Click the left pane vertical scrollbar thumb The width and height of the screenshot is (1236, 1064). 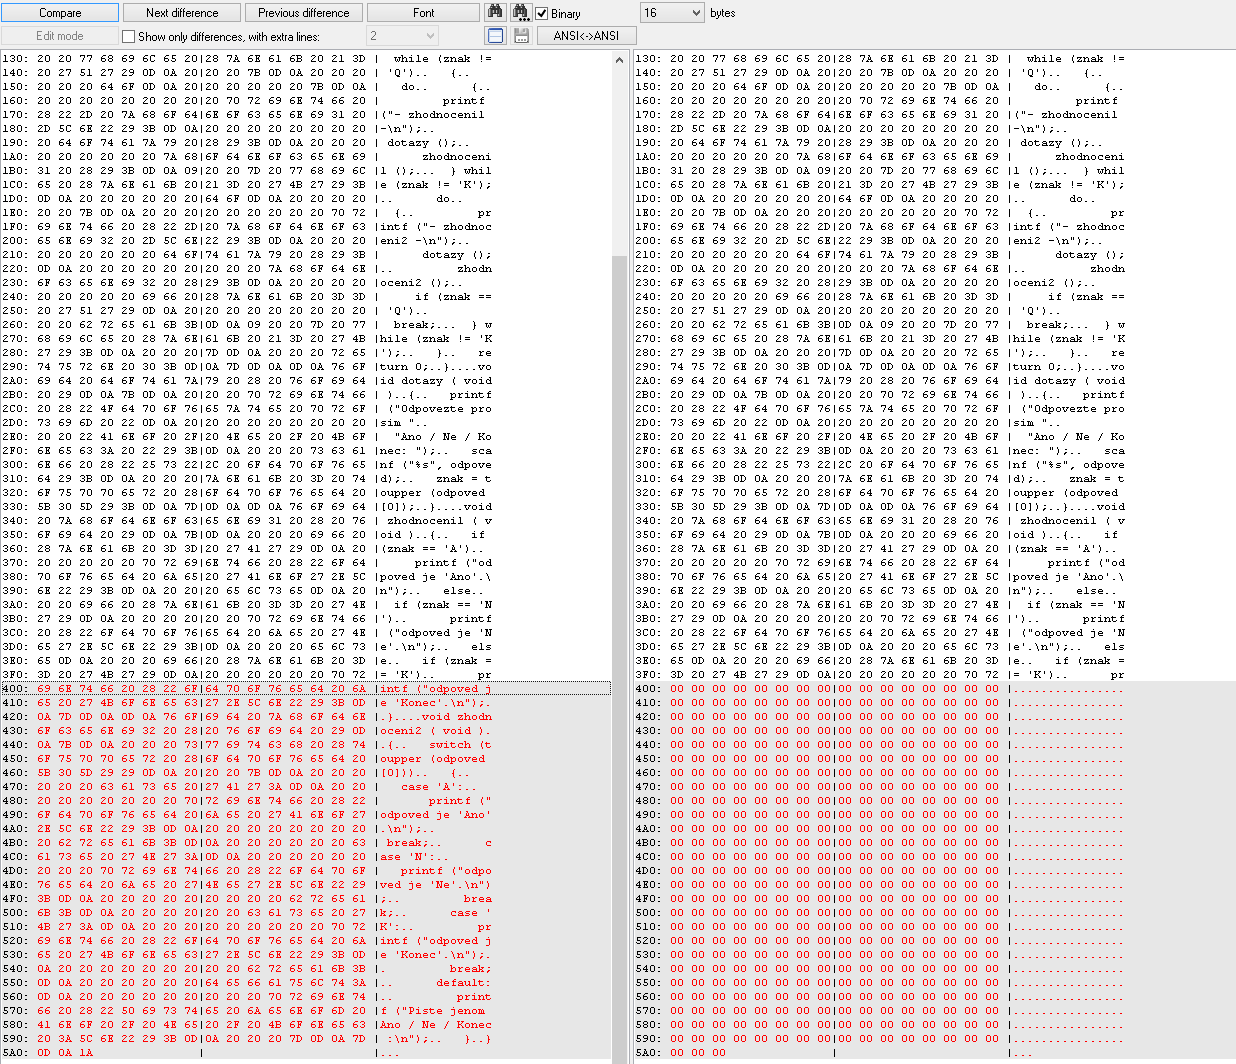click(x=620, y=660)
